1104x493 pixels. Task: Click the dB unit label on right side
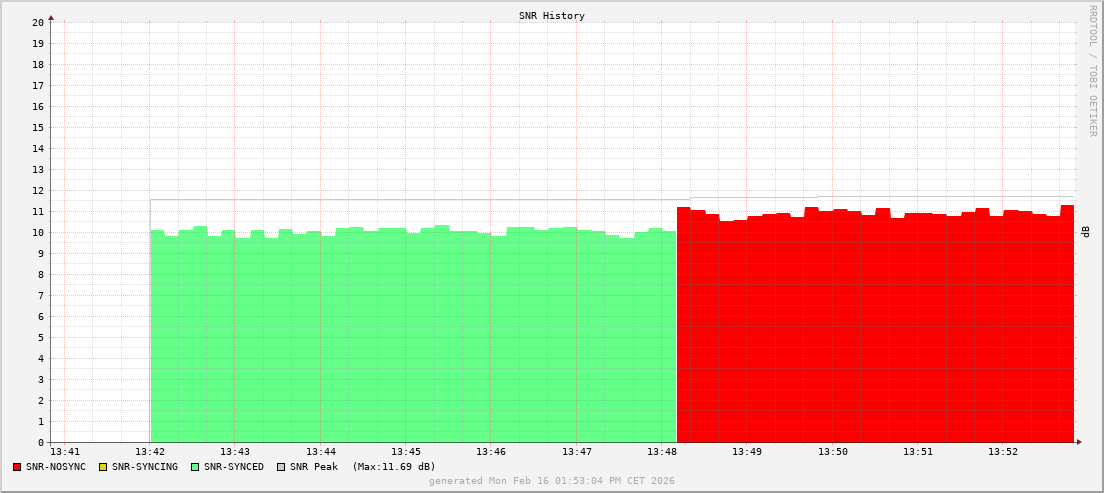click(1086, 231)
